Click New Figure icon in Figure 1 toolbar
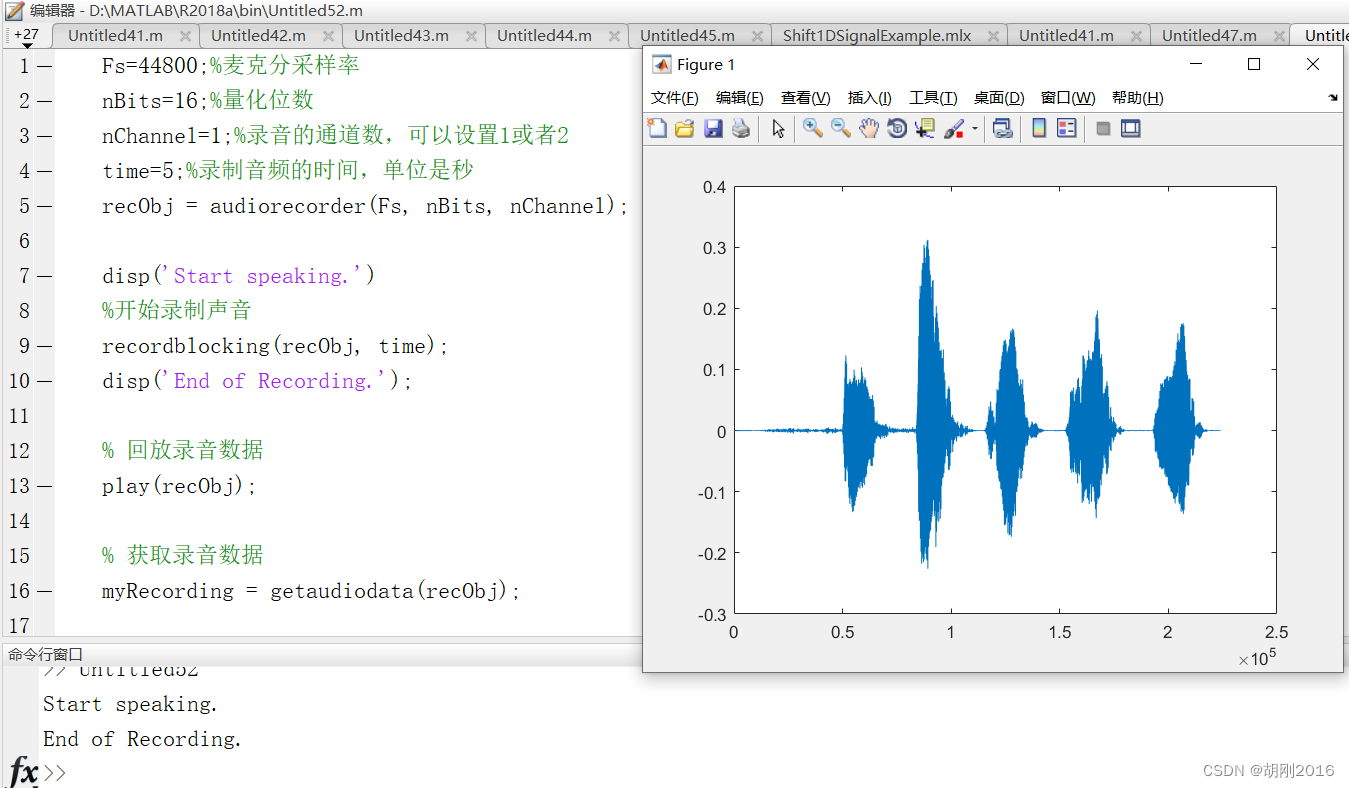The width and height of the screenshot is (1349, 788). [657, 128]
